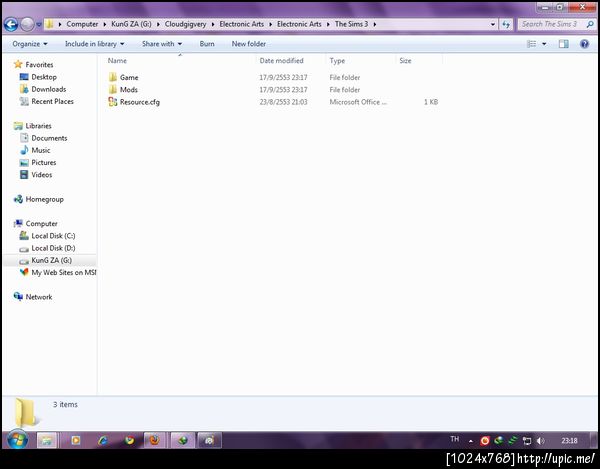Screen dimensions: 600x469
Task: Open Desktop in the navigation pane
Action: click(x=44, y=77)
